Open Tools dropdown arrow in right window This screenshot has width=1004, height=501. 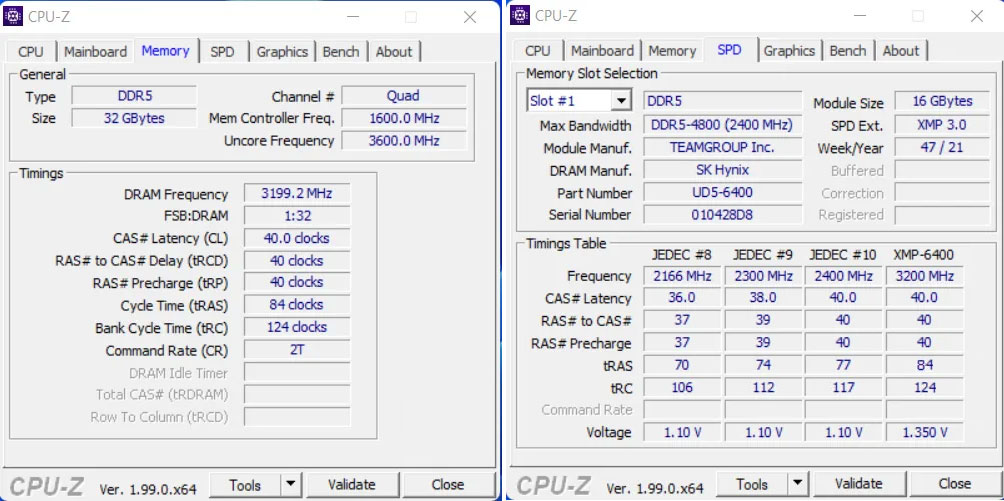tap(797, 484)
